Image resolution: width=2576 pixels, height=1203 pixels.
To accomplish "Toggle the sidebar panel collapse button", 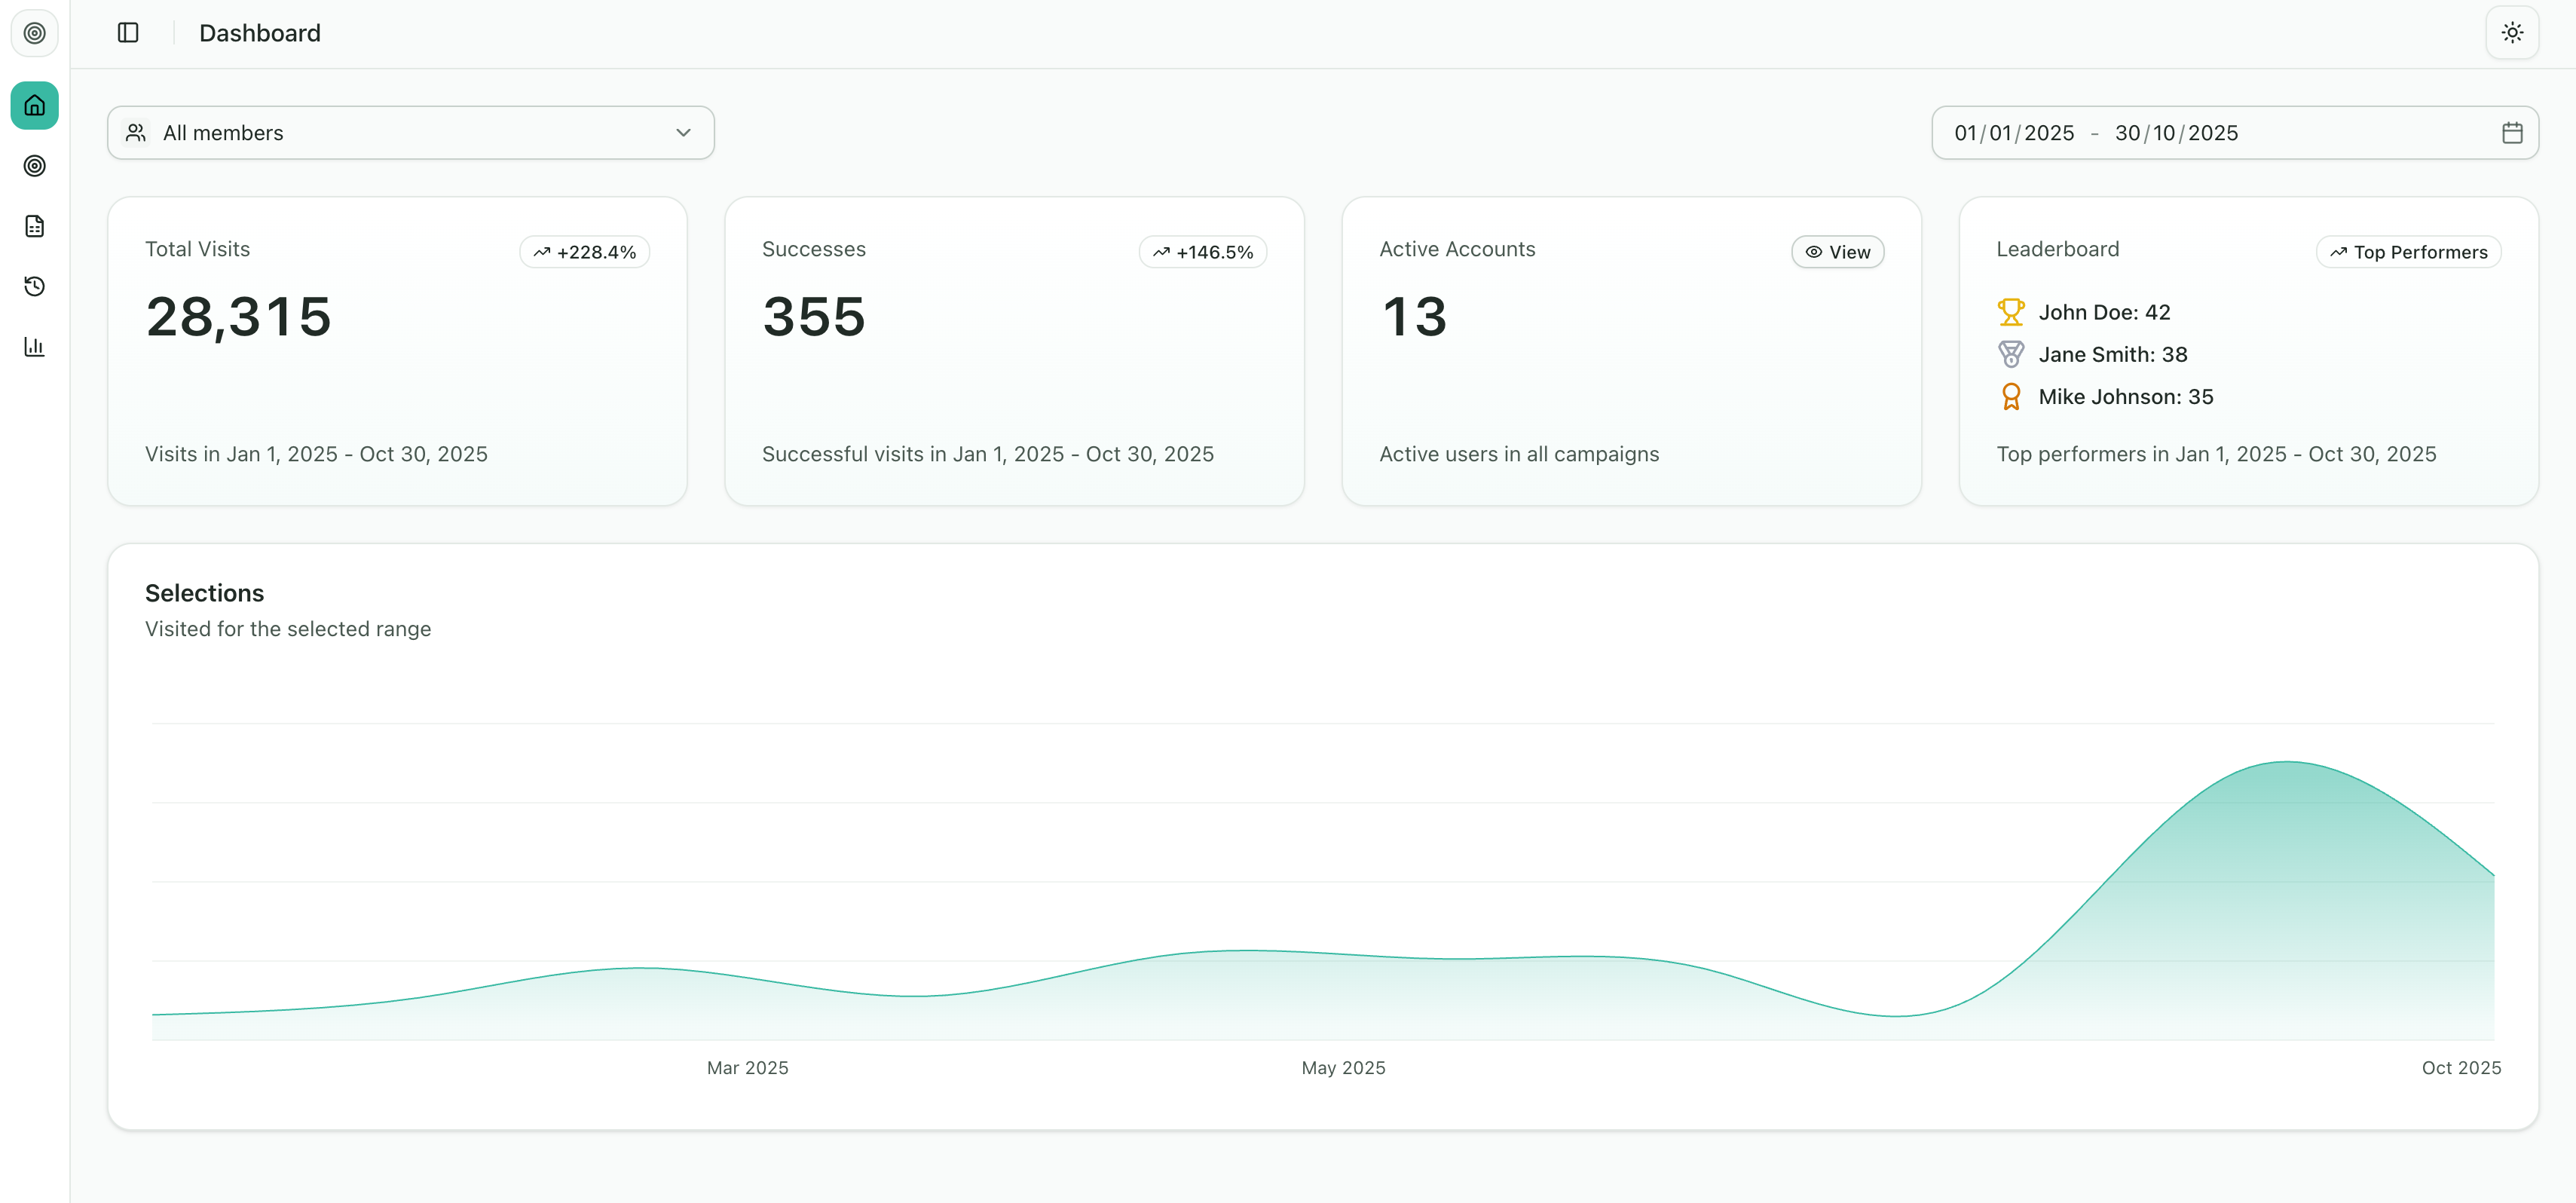I will tap(128, 33).
